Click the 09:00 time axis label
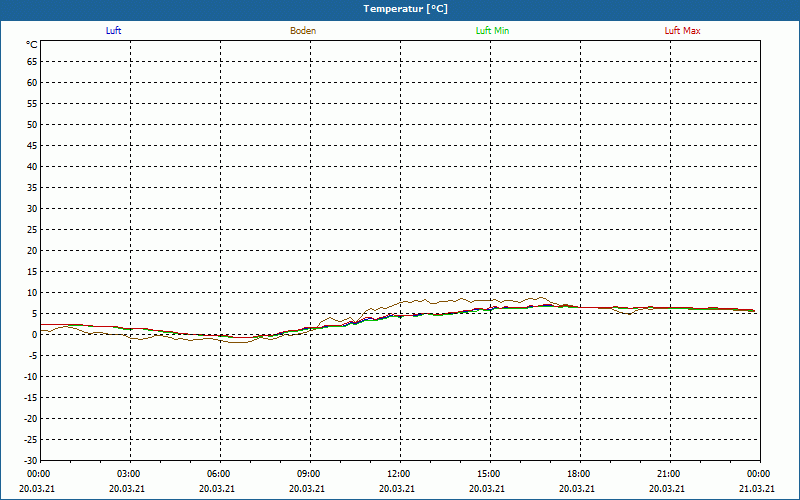Image resolution: width=800 pixels, height=500 pixels. (308, 474)
